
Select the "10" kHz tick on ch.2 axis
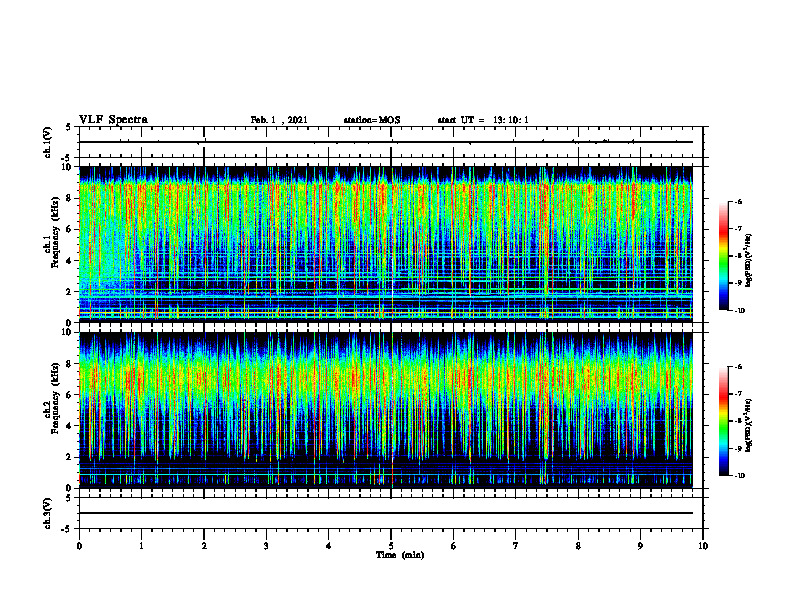click(x=68, y=332)
